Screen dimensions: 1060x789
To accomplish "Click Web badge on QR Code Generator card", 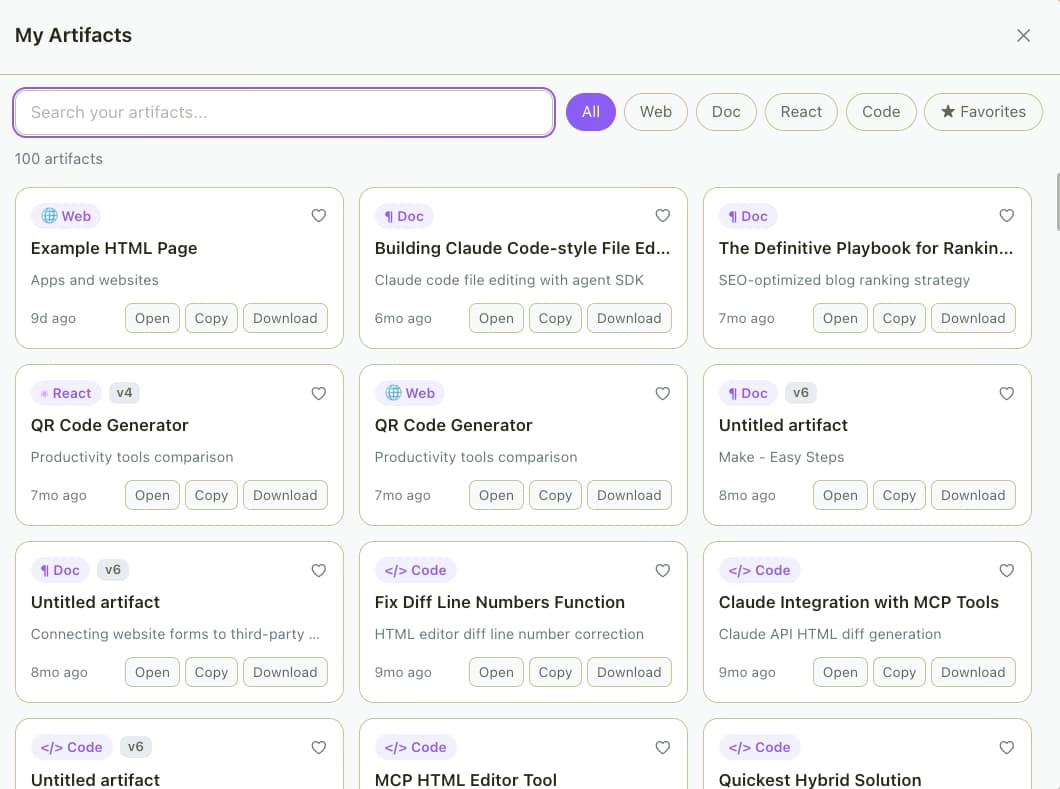I will (x=410, y=393).
